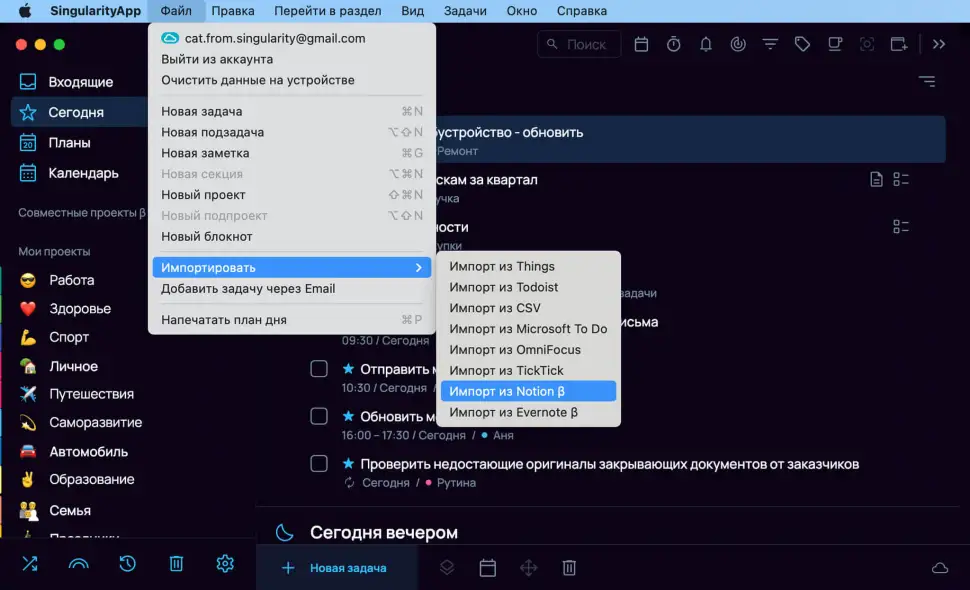Click the history clock icon at bottom
The image size is (970, 590).
pyautogui.click(x=128, y=564)
